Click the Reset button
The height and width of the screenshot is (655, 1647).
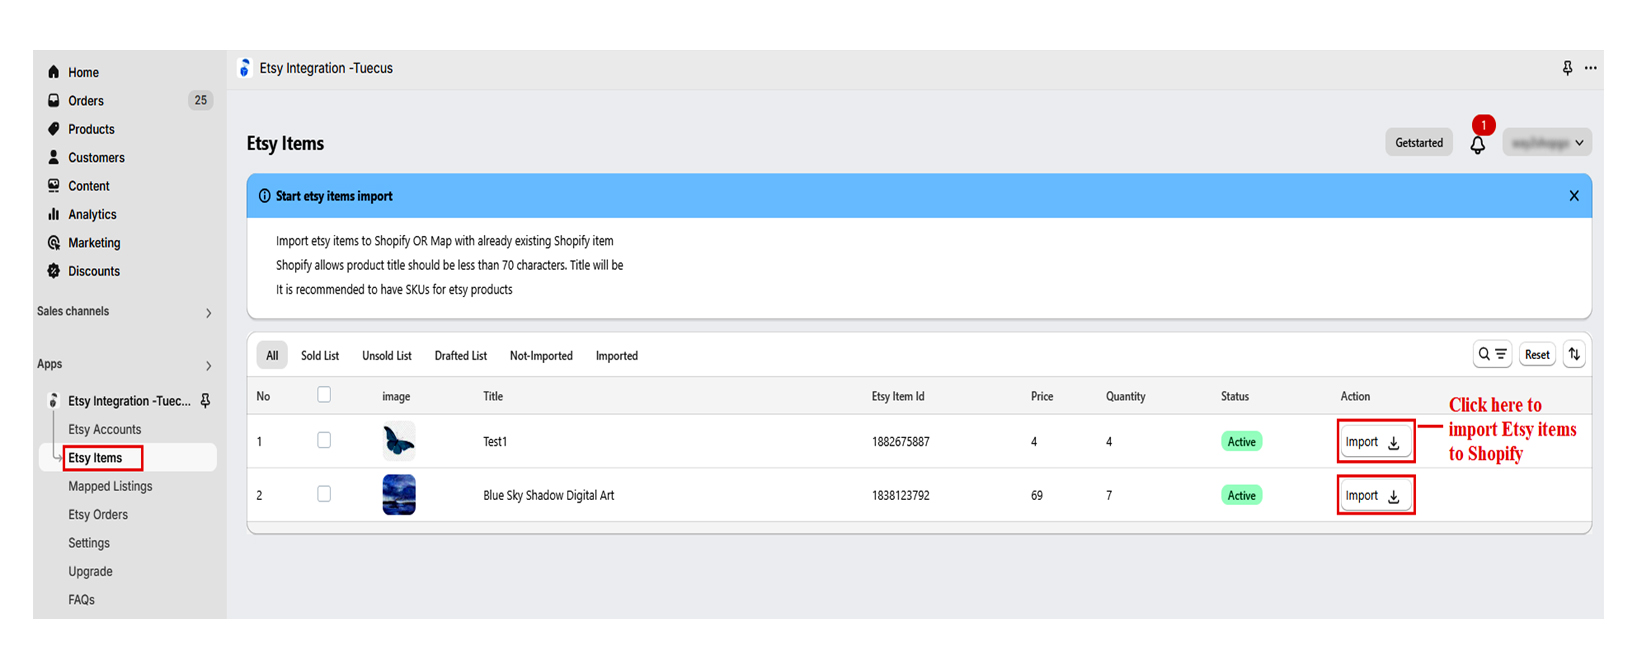click(1537, 354)
